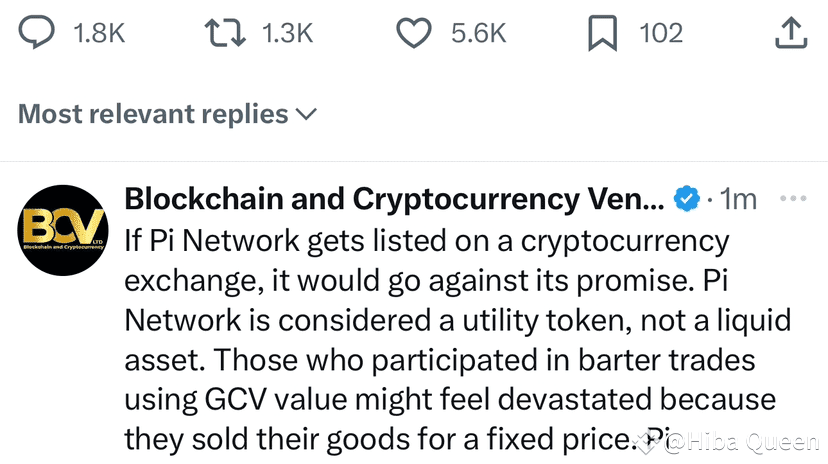Tap the reply line mentioning GCV value
828x464 pixels.
(448, 399)
